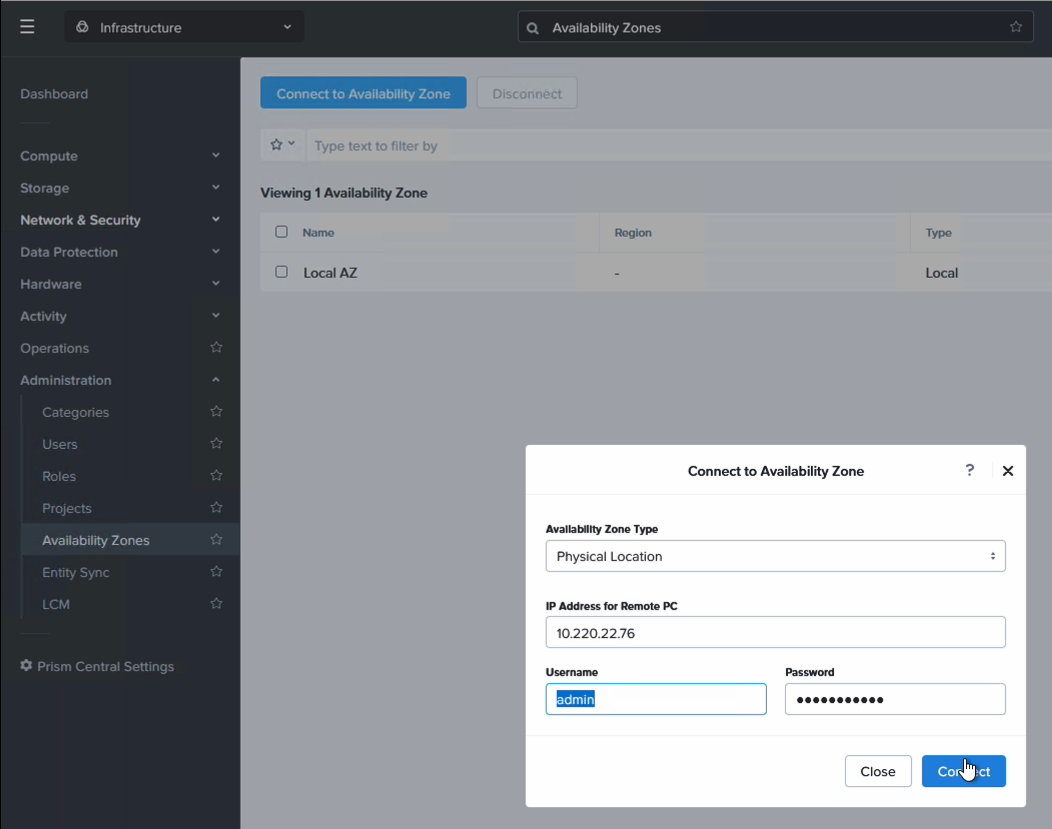Viewport: 1052px width, 829px height.
Task: Star the LCM sidebar entry
Action: click(x=216, y=604)
